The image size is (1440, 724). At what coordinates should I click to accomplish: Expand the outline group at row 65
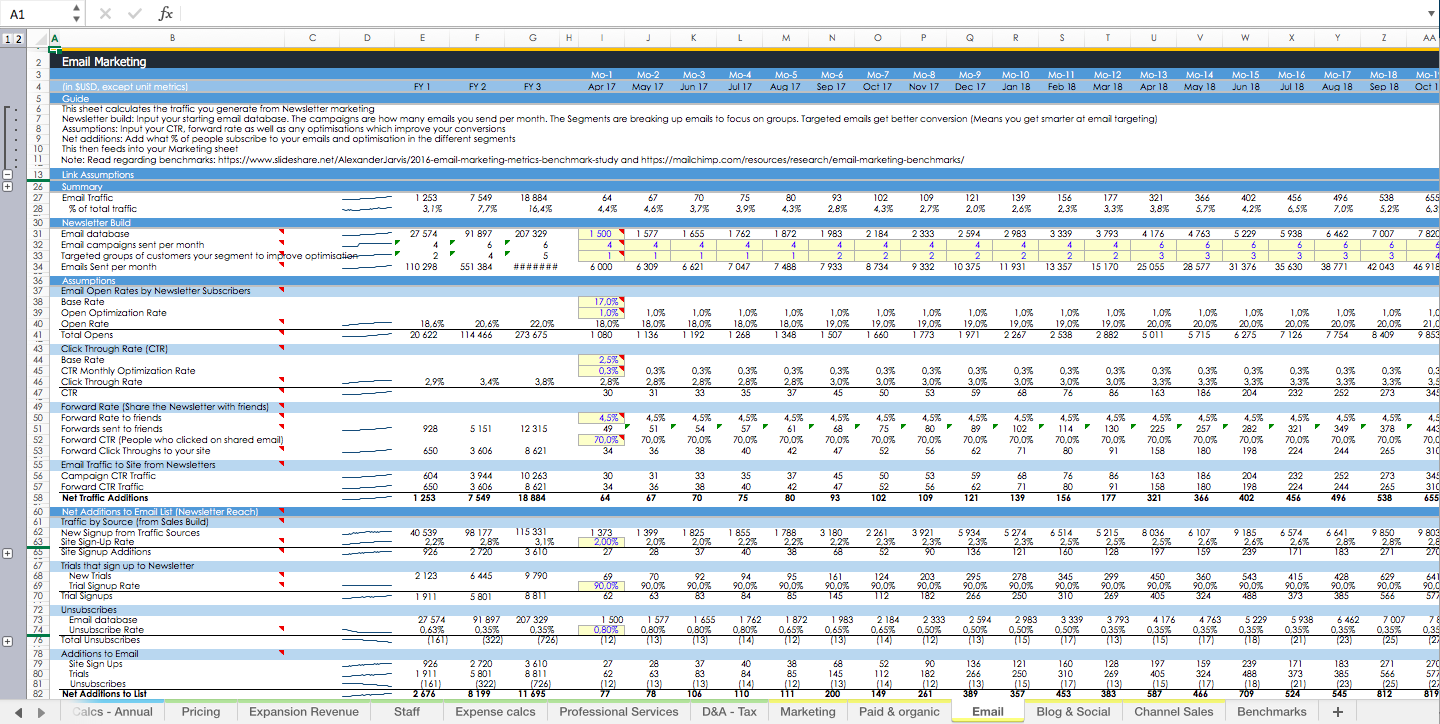point(8,552)
